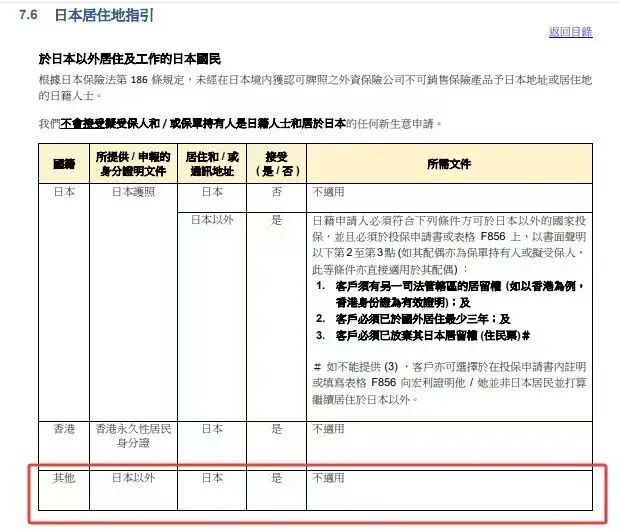The image size is (620, 532).
Task: Click the 國籍 column header
Action: 64,164
